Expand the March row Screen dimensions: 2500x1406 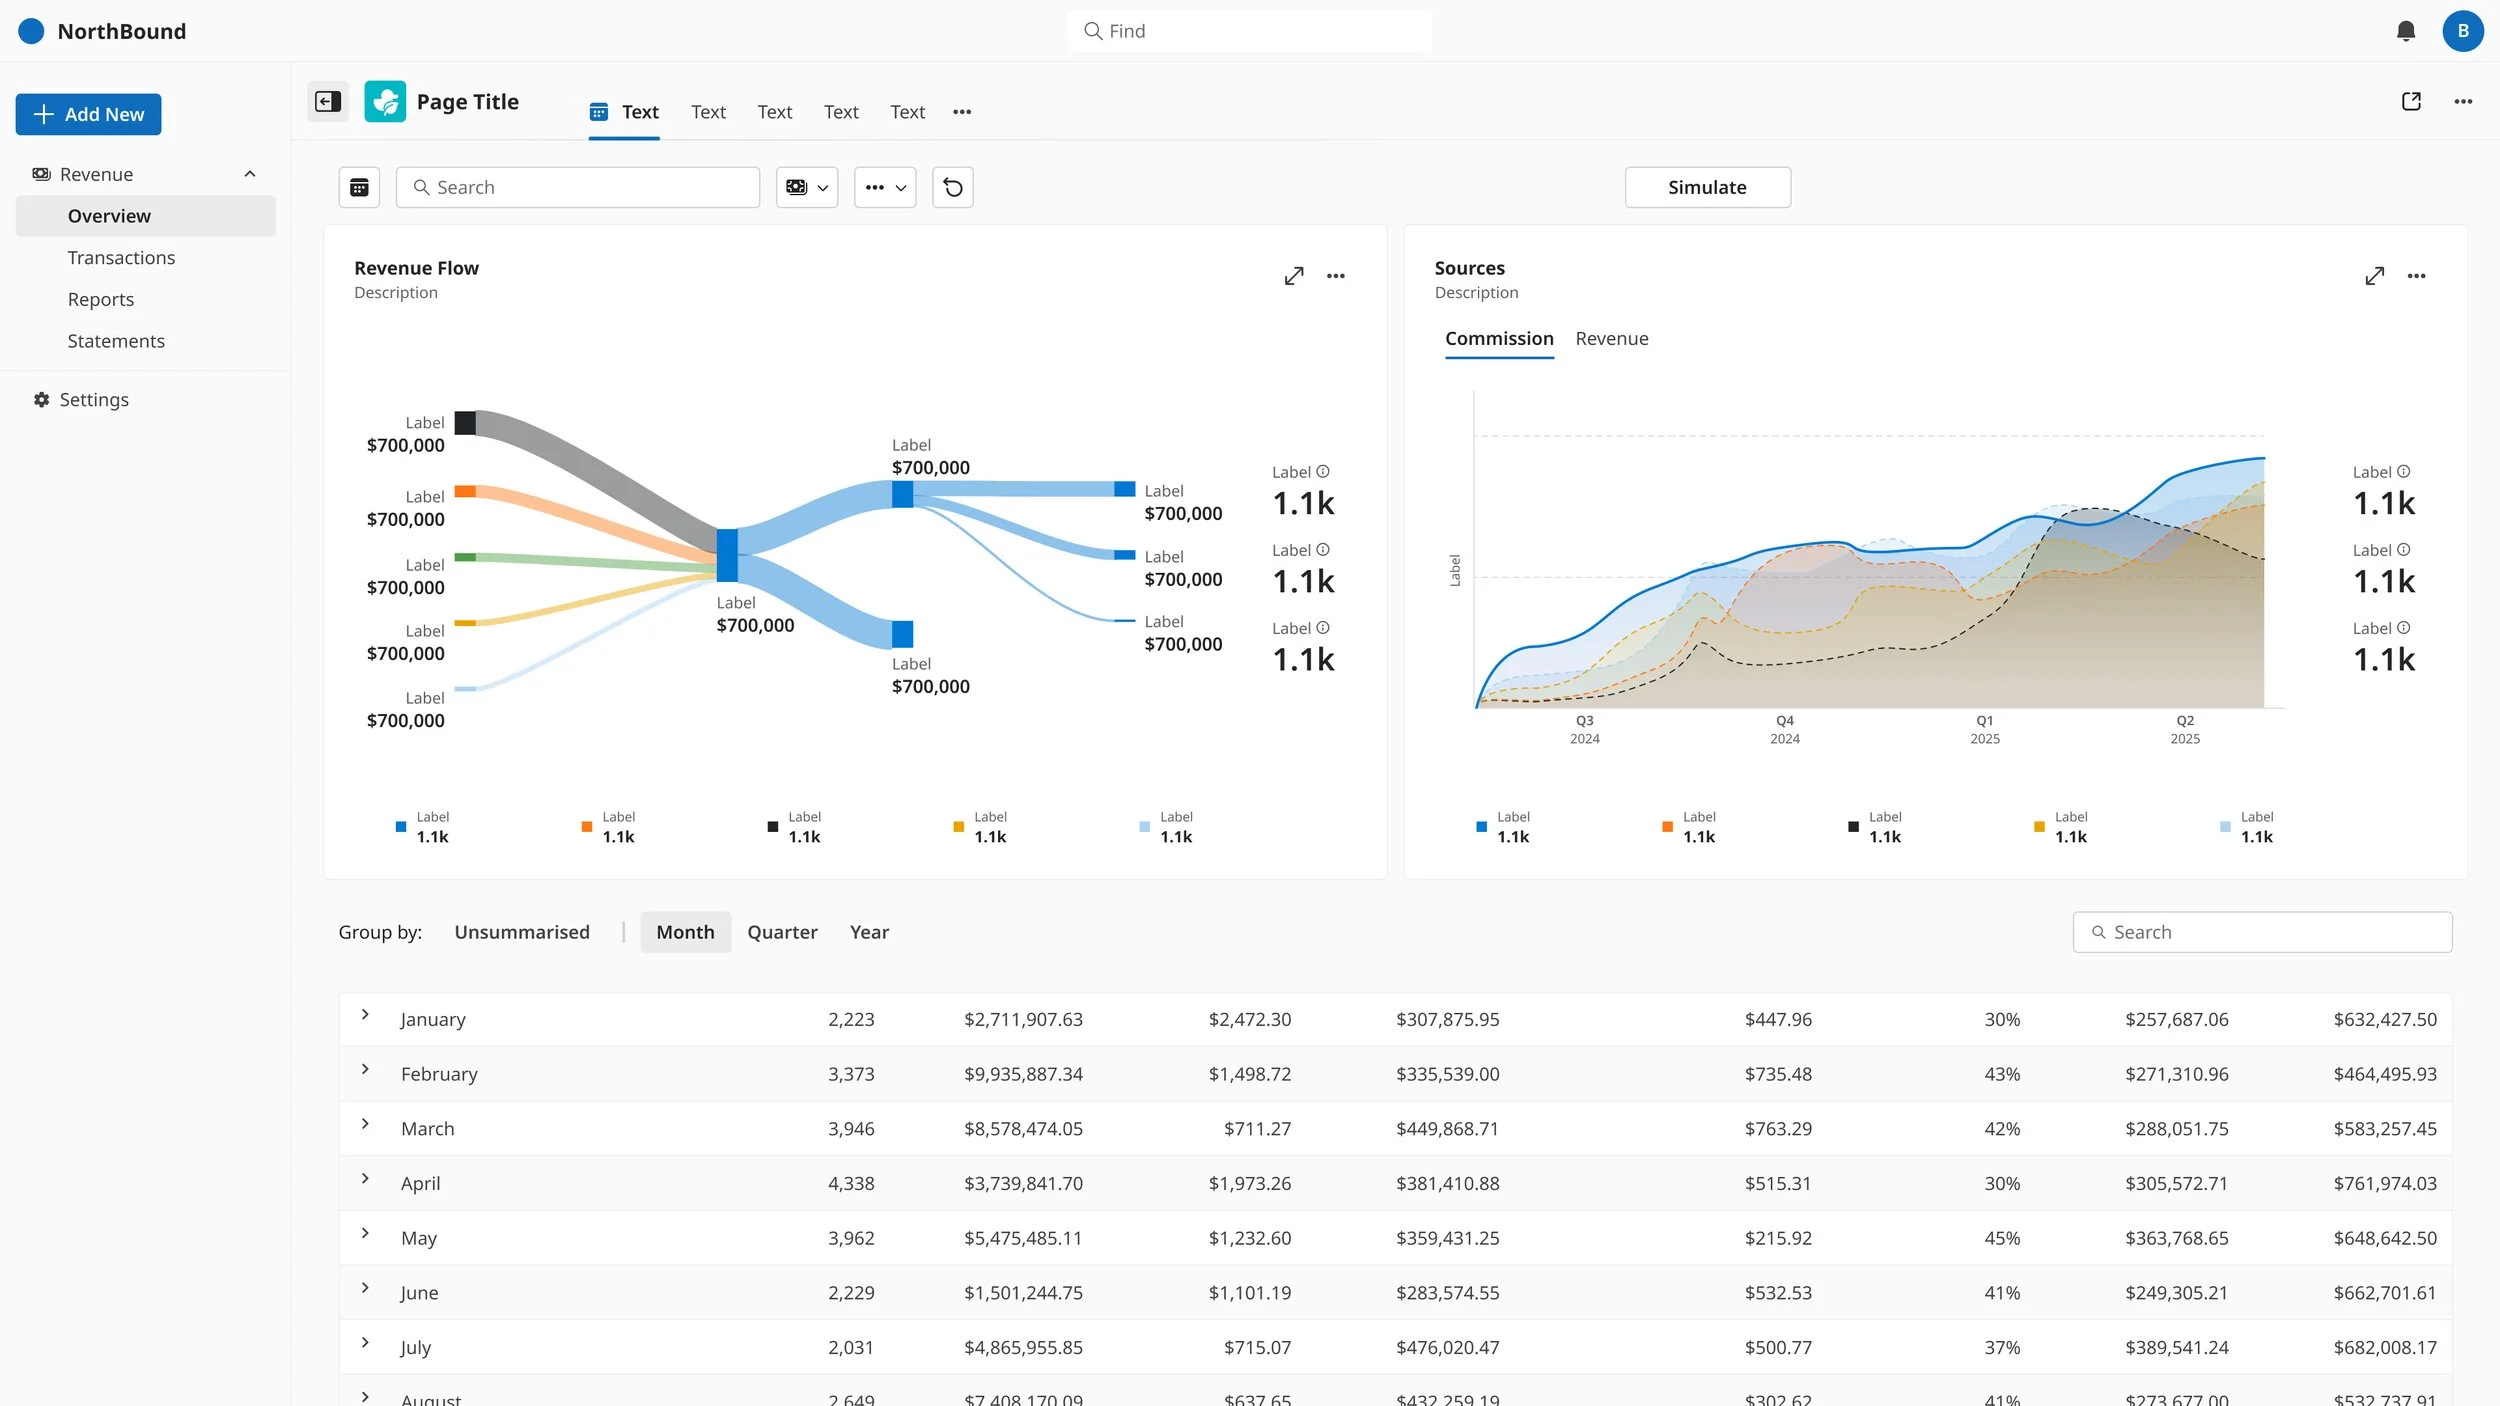click(365, 1124)
